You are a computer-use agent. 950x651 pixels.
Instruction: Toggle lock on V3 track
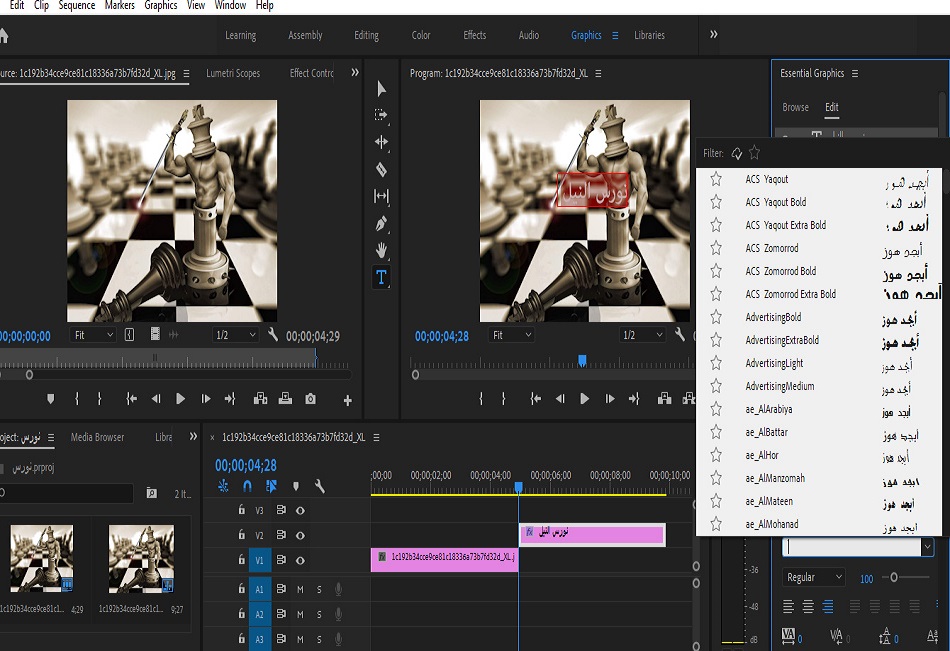[241, 510]
